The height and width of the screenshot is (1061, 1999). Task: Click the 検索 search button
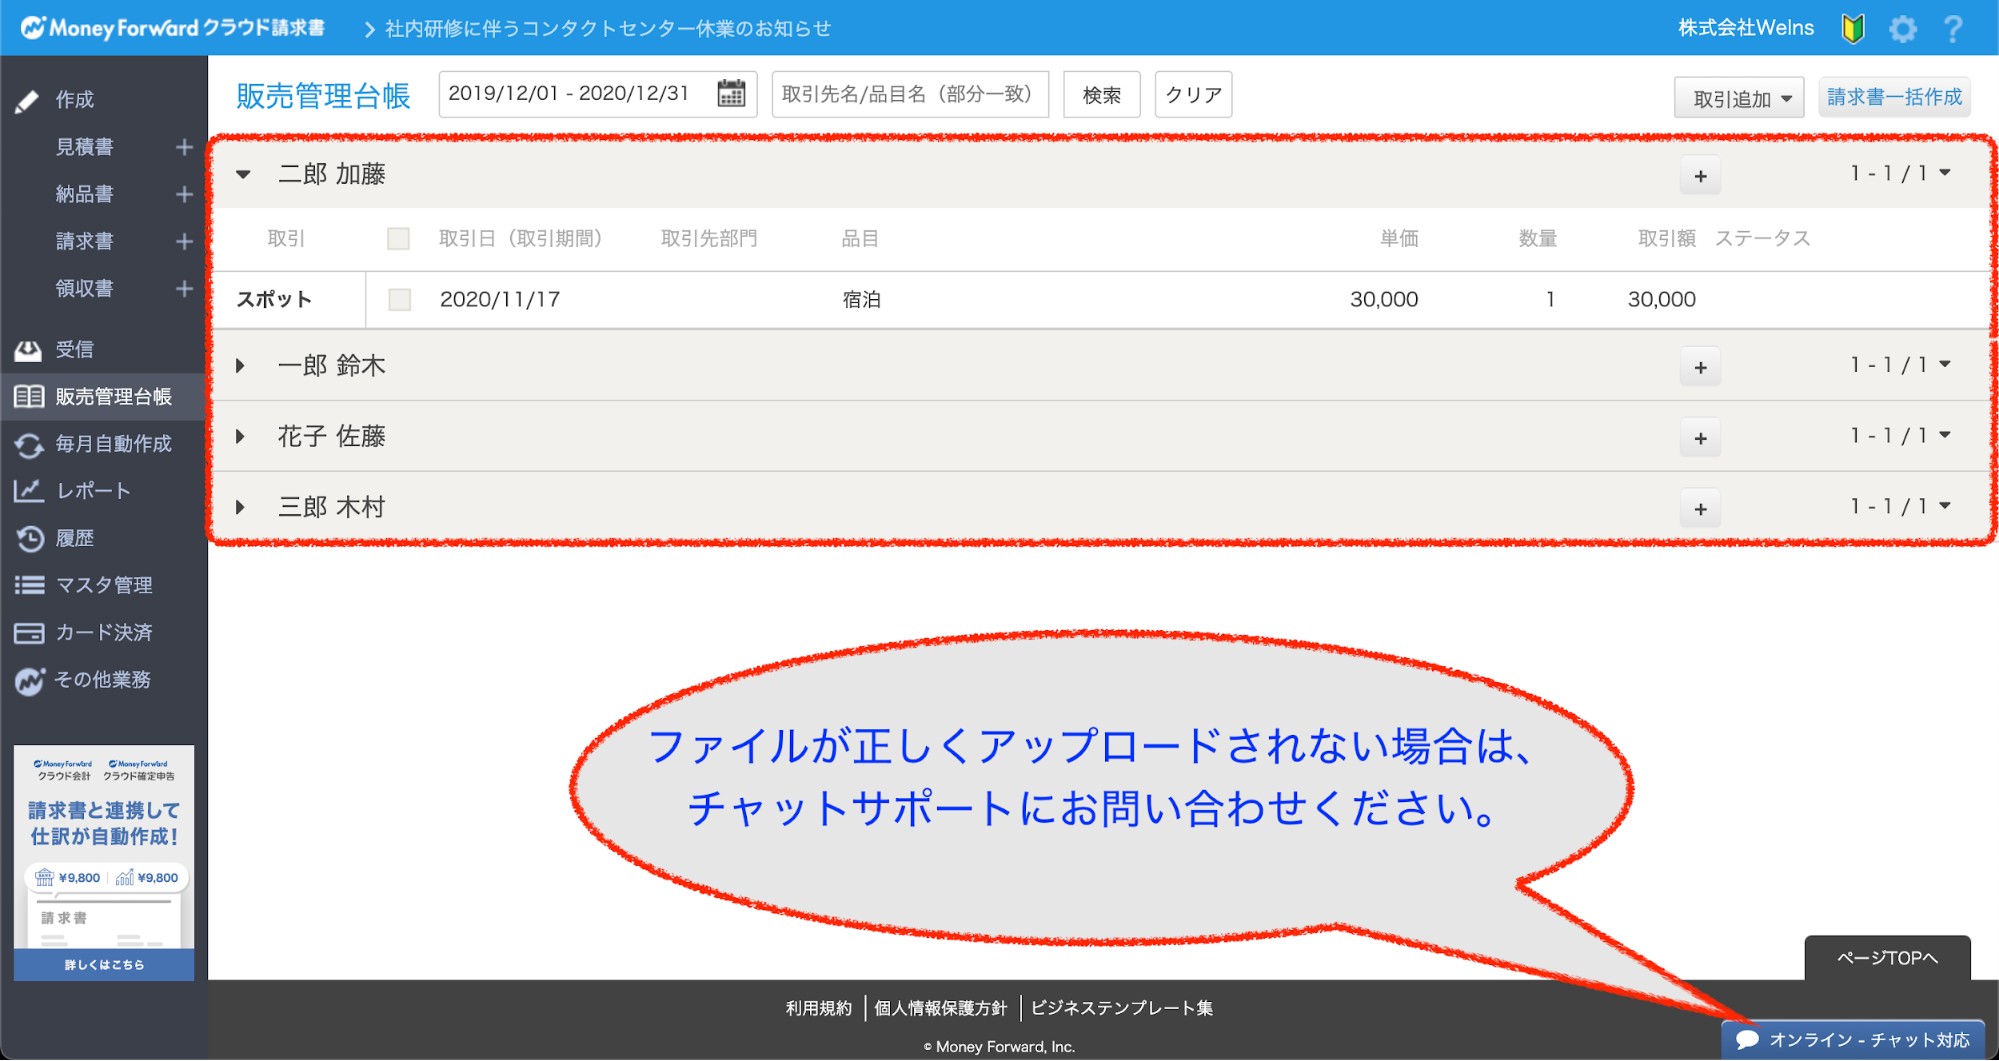[x=1101, y=95]
